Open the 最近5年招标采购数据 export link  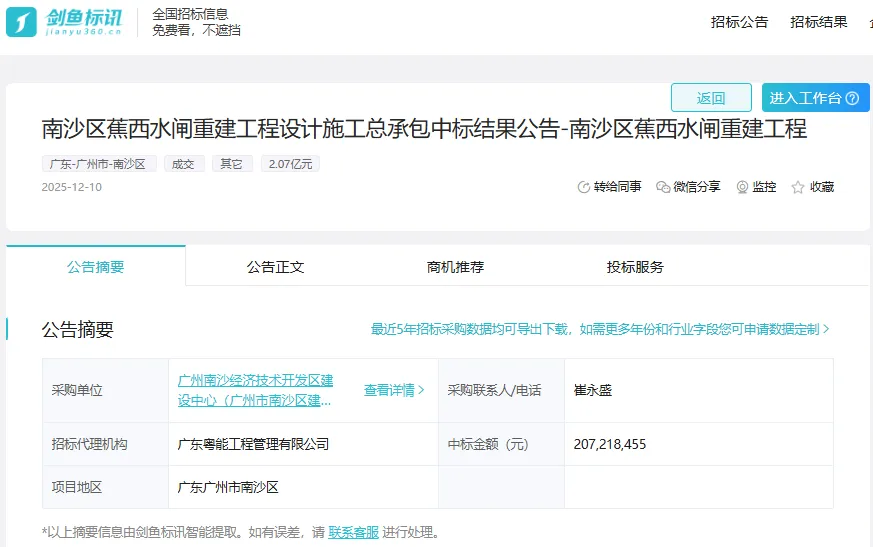[x=600, y=329]
